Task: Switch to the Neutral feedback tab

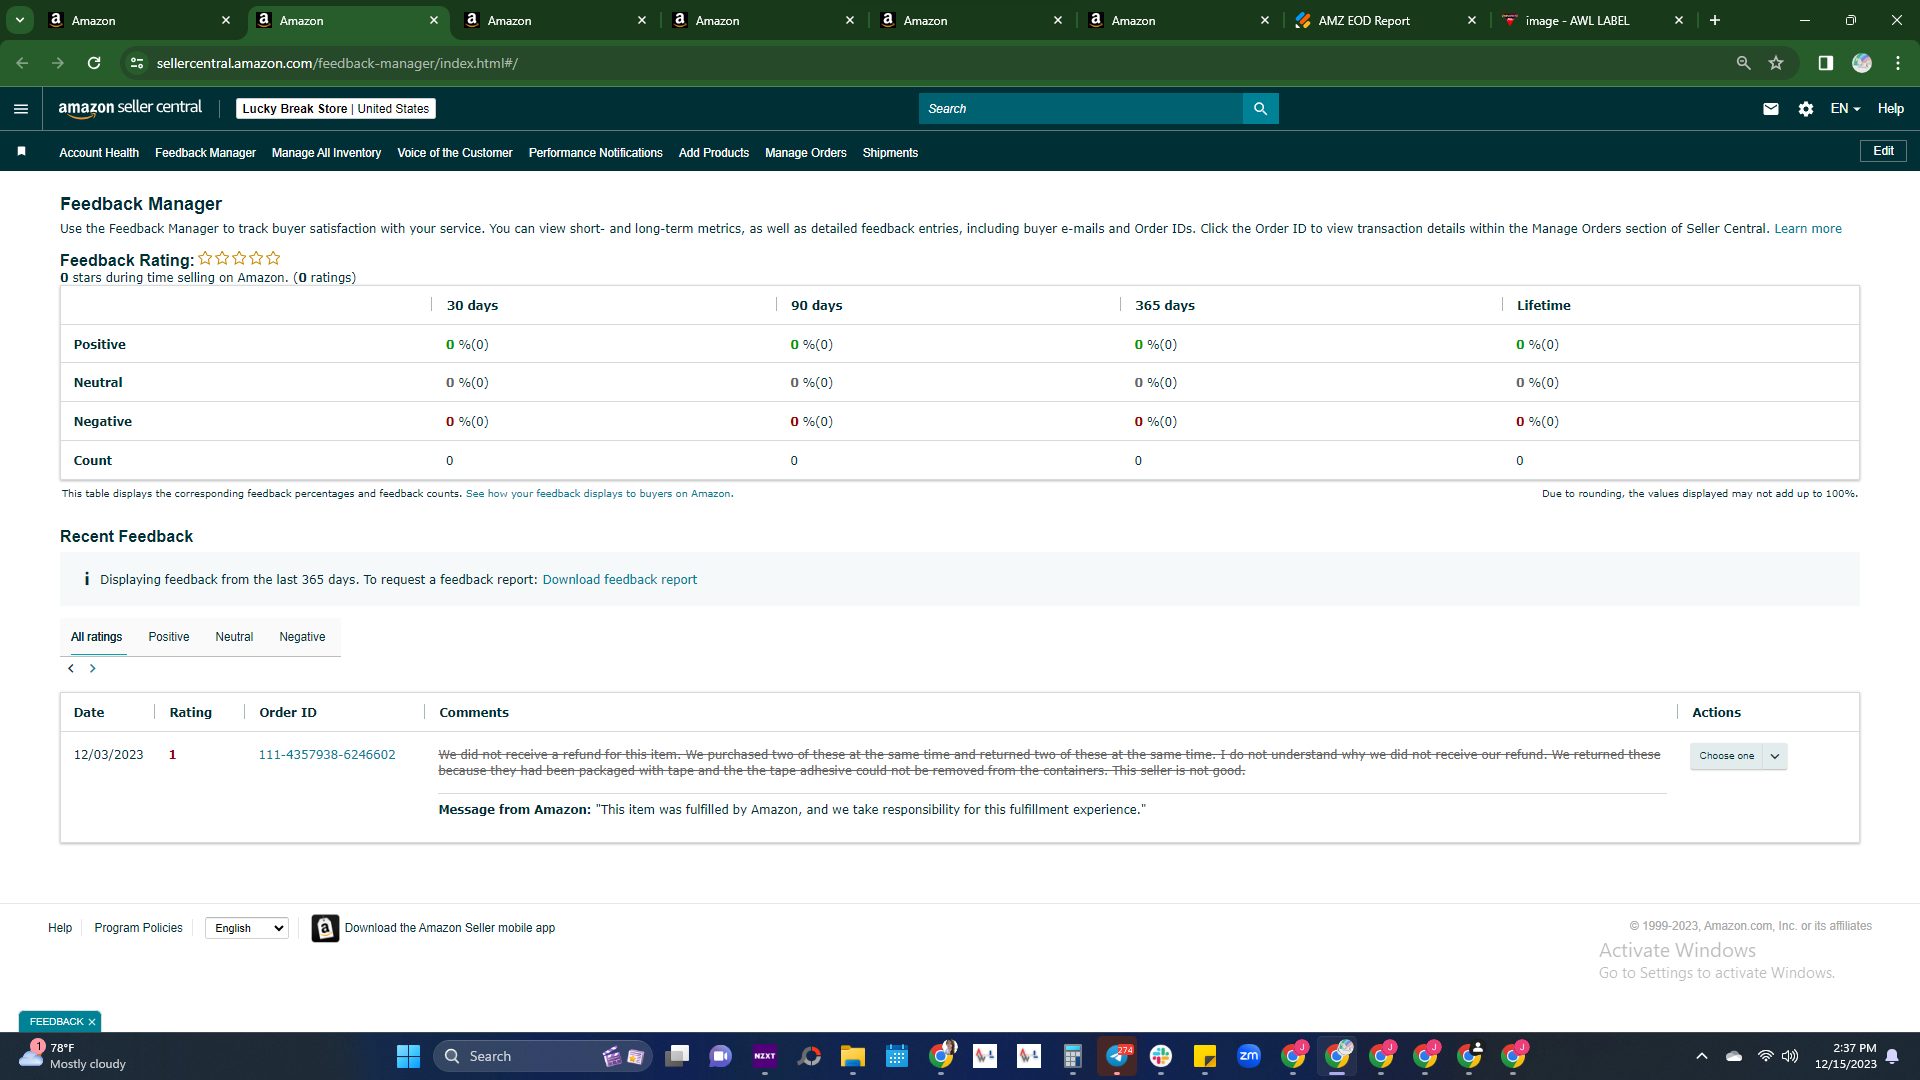Action: [x=234, y=637]
